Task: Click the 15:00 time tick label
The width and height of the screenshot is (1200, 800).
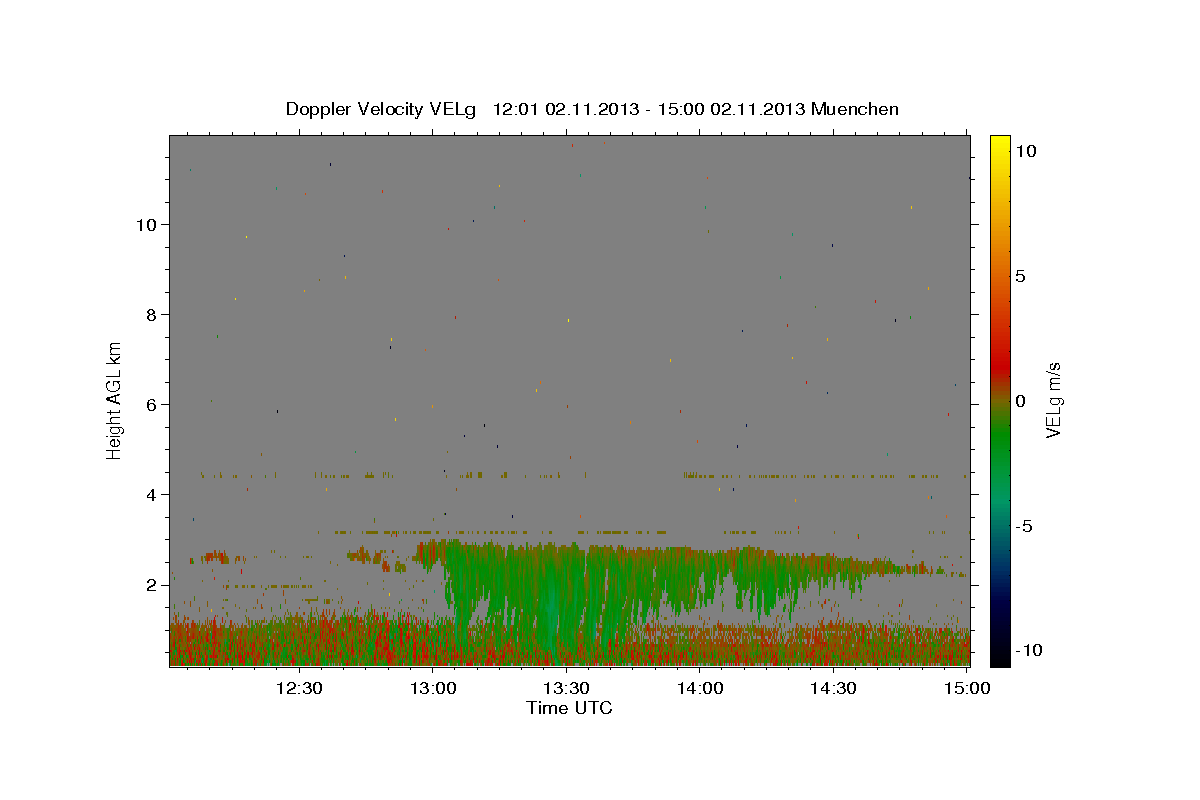Action: 967,688
